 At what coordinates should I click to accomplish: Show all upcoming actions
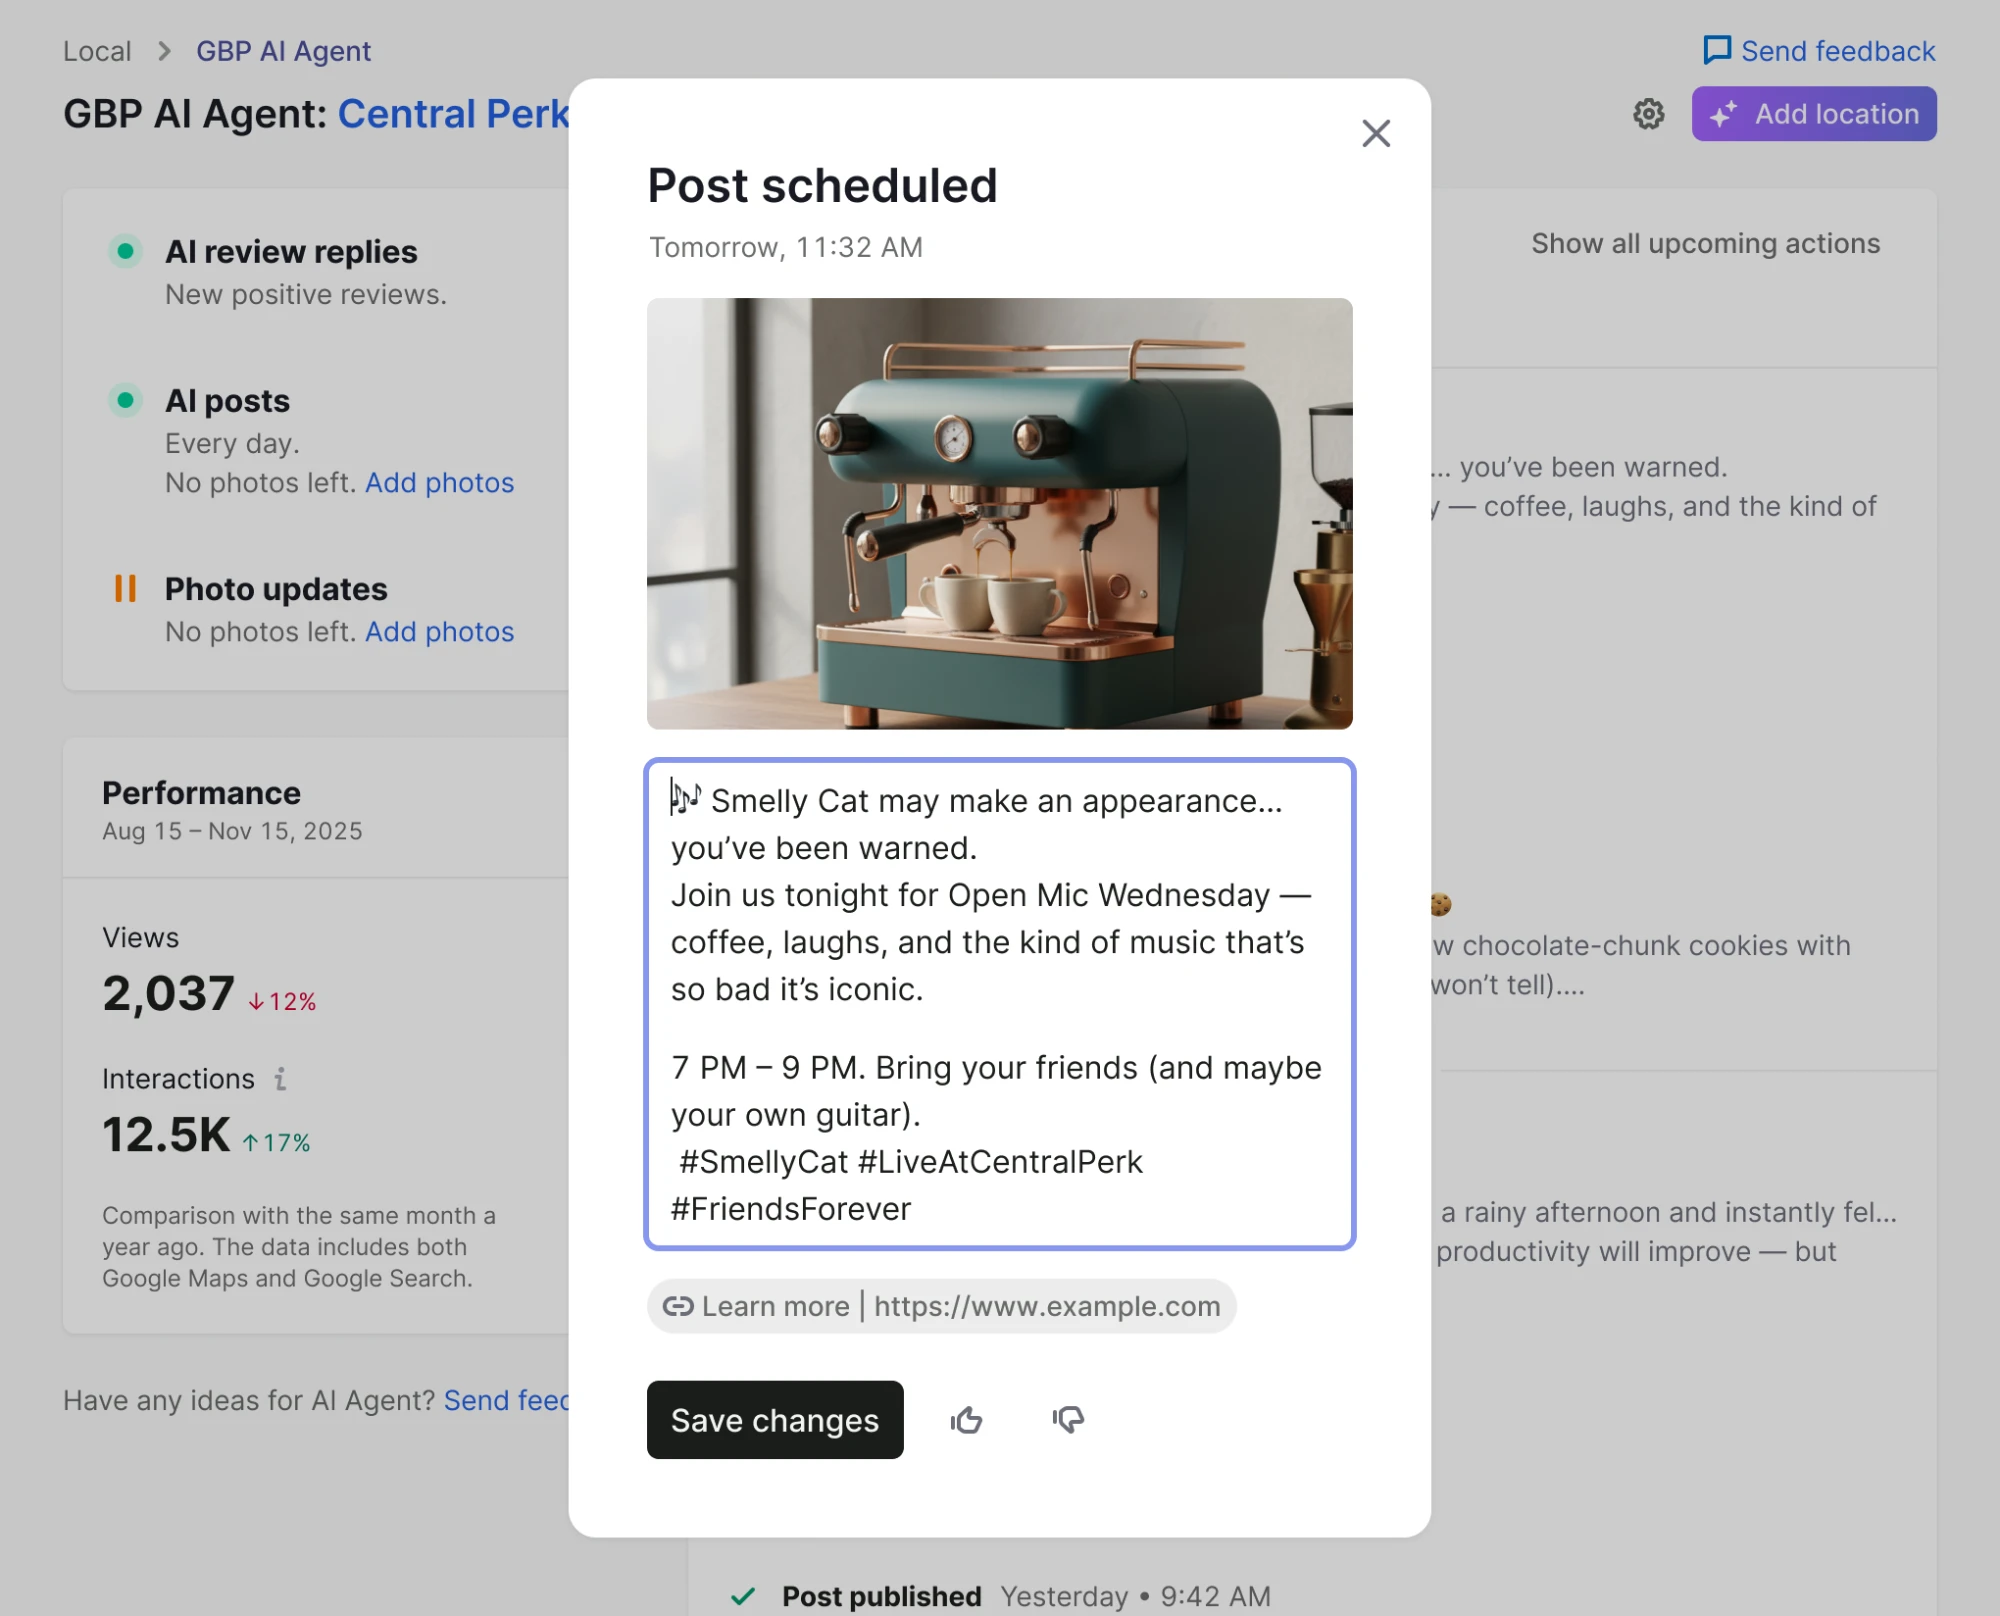coord(1706,243)
